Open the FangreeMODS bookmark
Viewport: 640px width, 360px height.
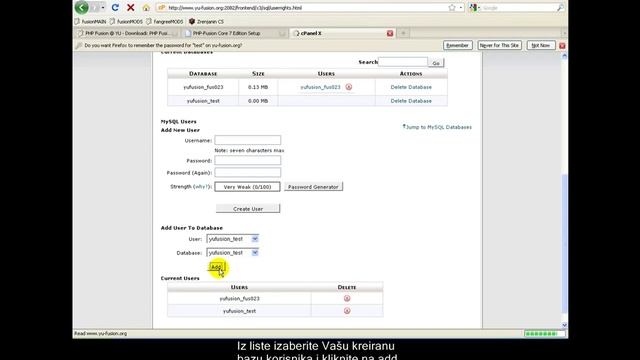tap(165, 21)
